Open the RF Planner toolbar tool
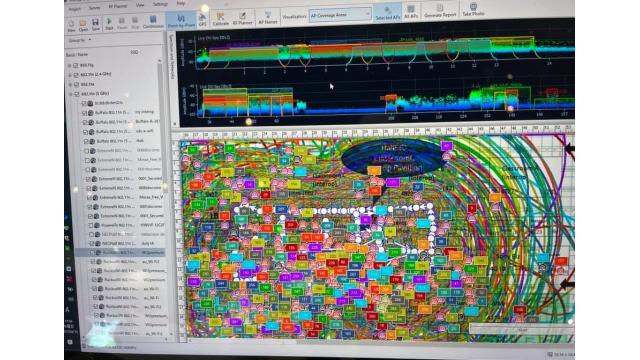The height and width of the screenshot is (360, 640). (242, 19)
